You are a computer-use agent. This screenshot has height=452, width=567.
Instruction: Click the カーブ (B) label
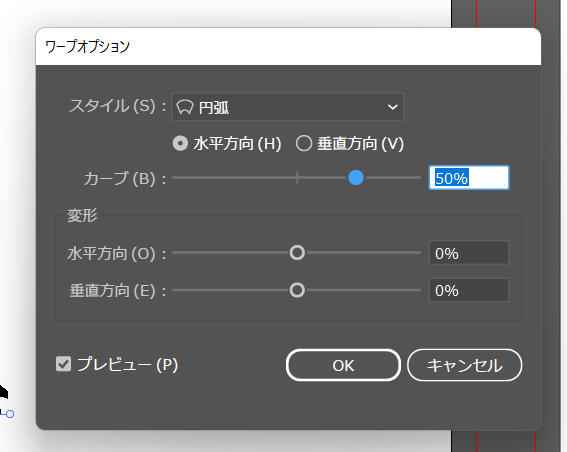[125, 178]
